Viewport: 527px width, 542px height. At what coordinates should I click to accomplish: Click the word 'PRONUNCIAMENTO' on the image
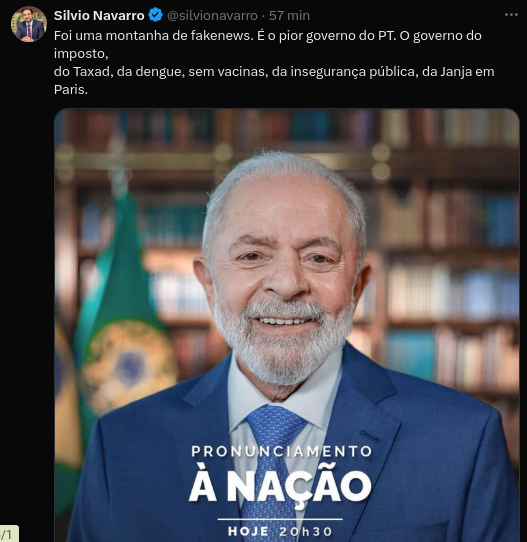[x=281, y=451]
